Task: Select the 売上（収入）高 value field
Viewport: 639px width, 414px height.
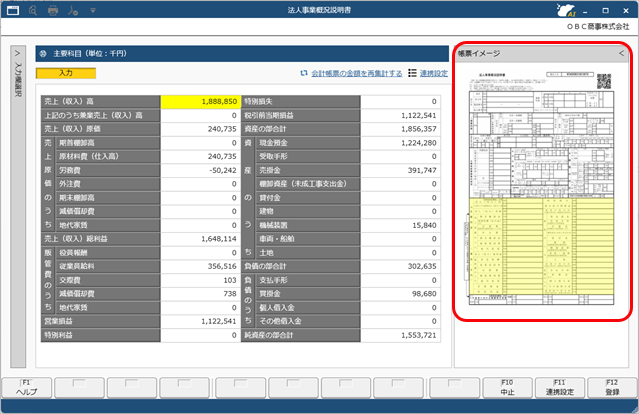Action: point(201,101)
